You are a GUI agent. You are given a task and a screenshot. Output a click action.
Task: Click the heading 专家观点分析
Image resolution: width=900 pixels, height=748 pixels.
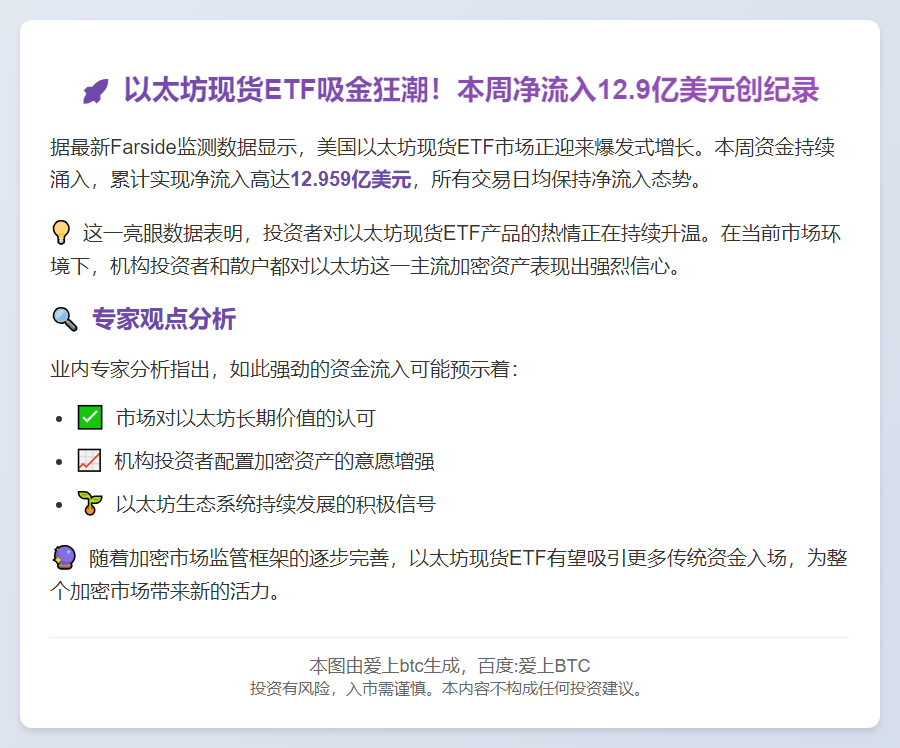[164, 319]
